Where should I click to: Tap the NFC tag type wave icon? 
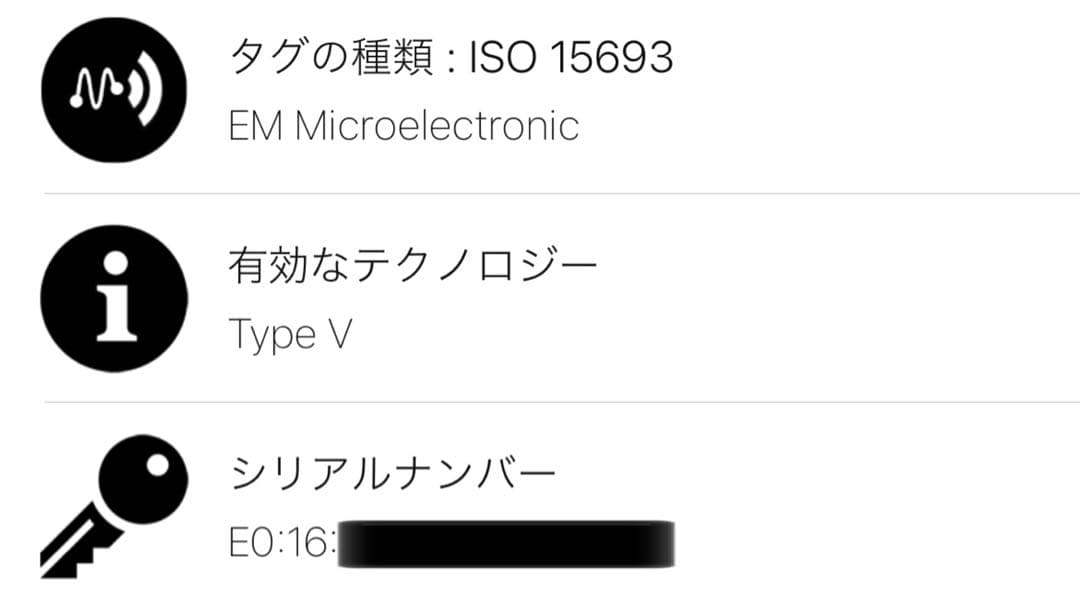point(115,89)
